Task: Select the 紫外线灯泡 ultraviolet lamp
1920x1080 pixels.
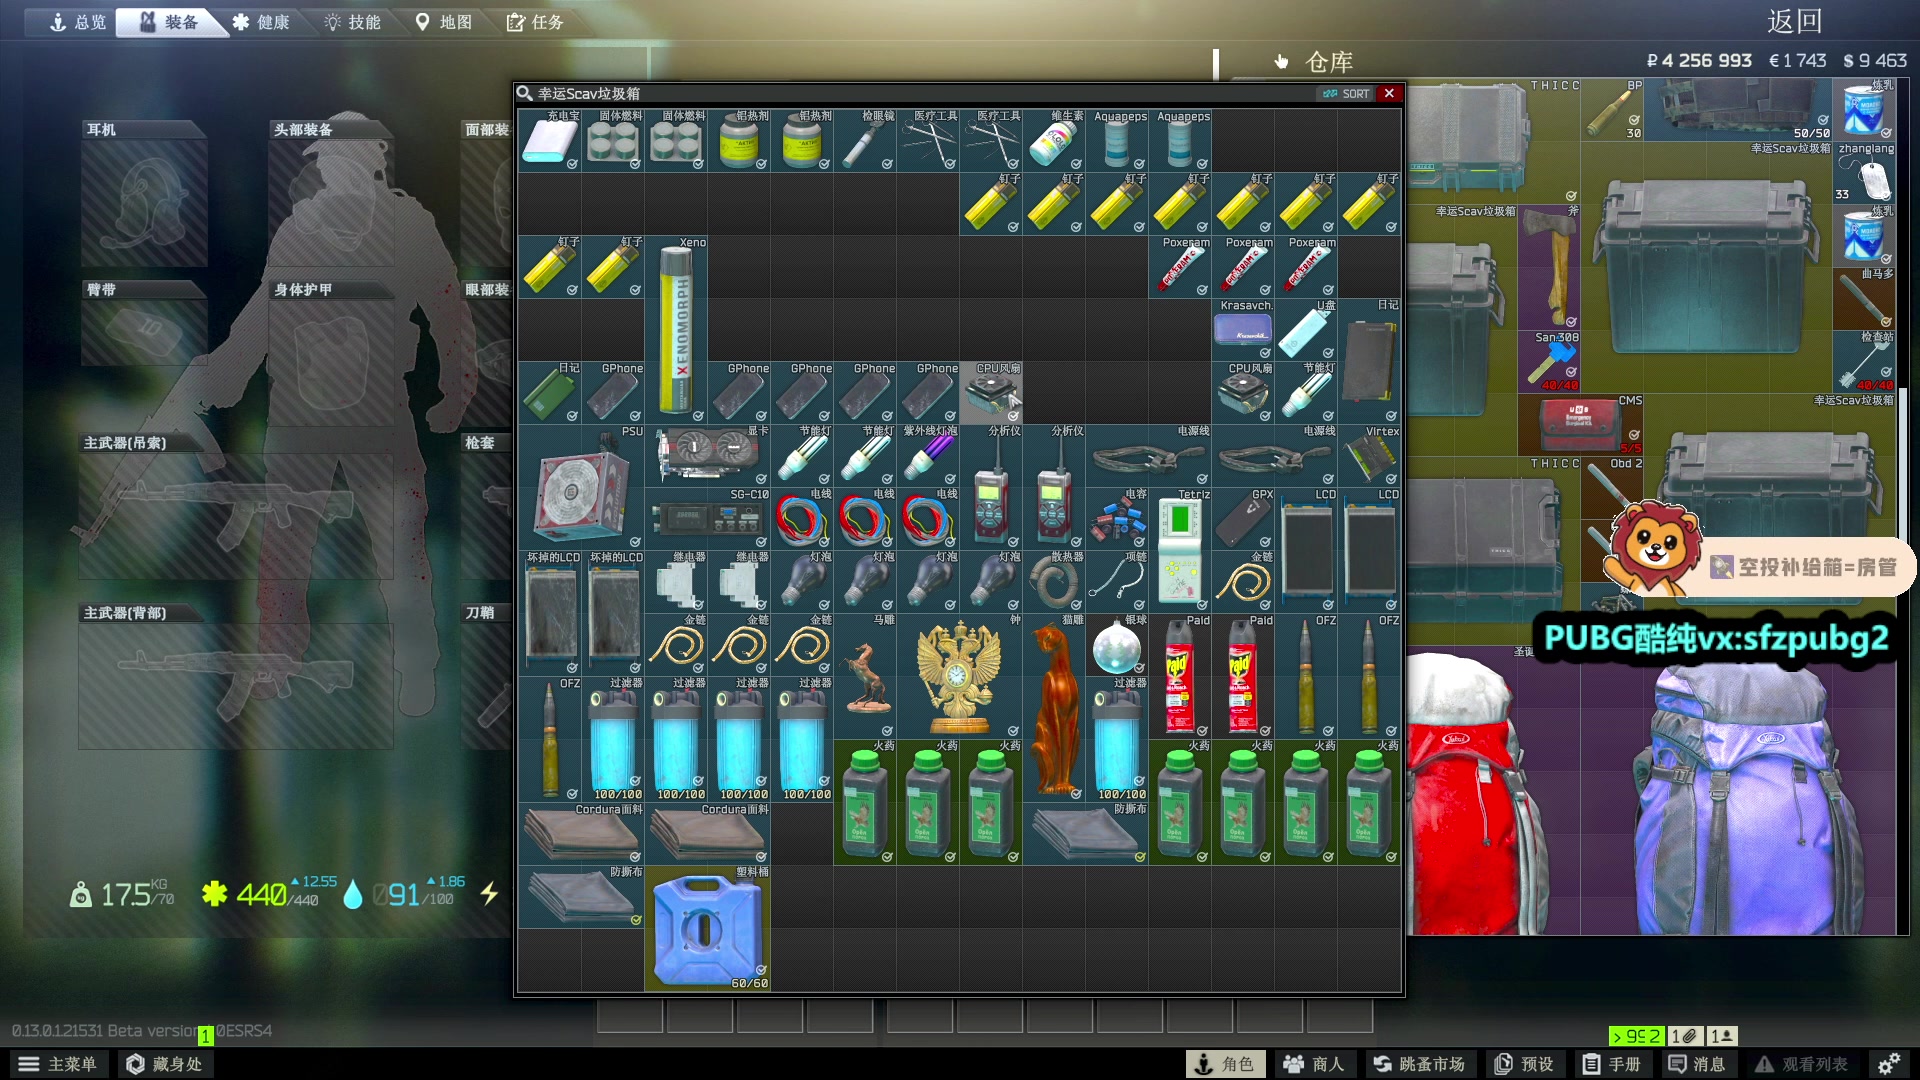Action: pos(928,455)
